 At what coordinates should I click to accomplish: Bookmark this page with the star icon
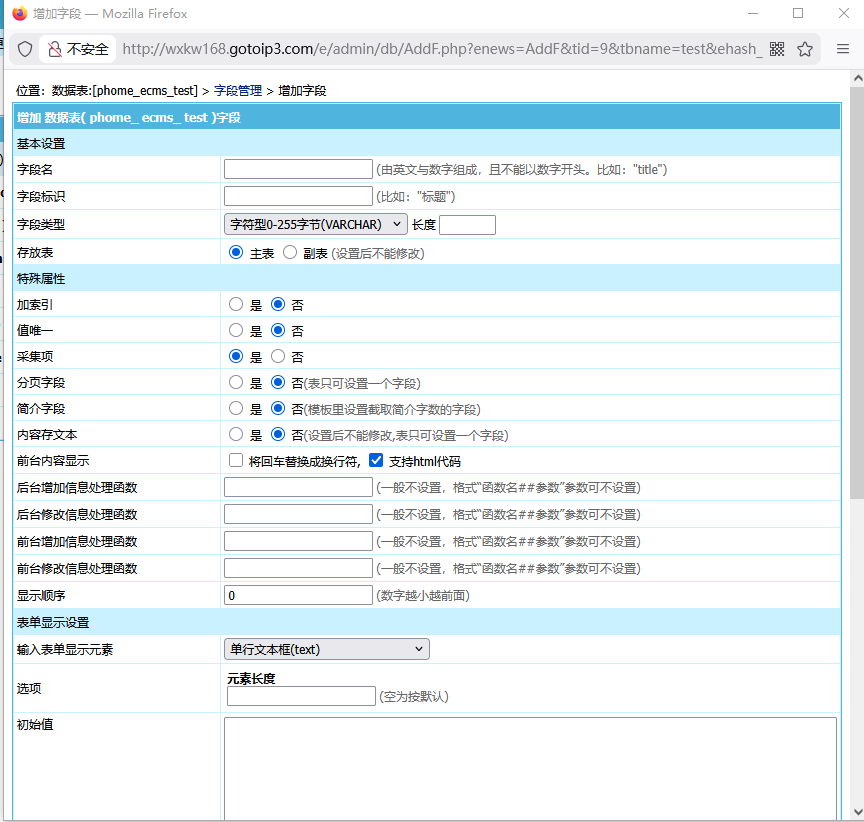(x=805, y=49)
